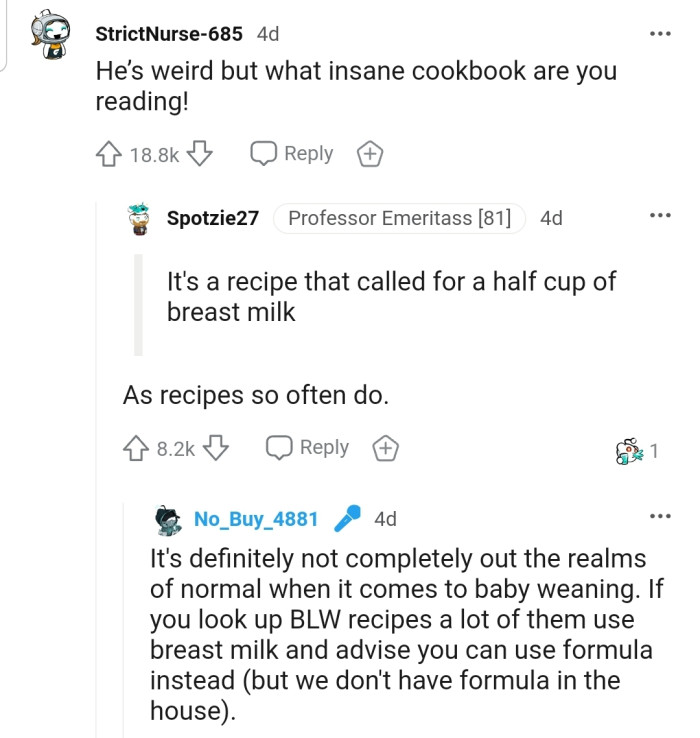Screen dimensions: 700x738
Task: Reply to StrictNurse-685's comment
Action: (x=292, y=154)
